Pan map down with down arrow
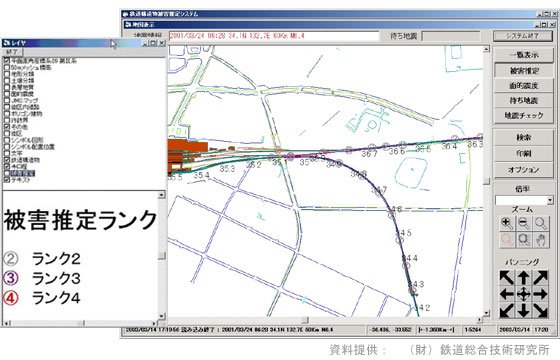 pos(524,310)
